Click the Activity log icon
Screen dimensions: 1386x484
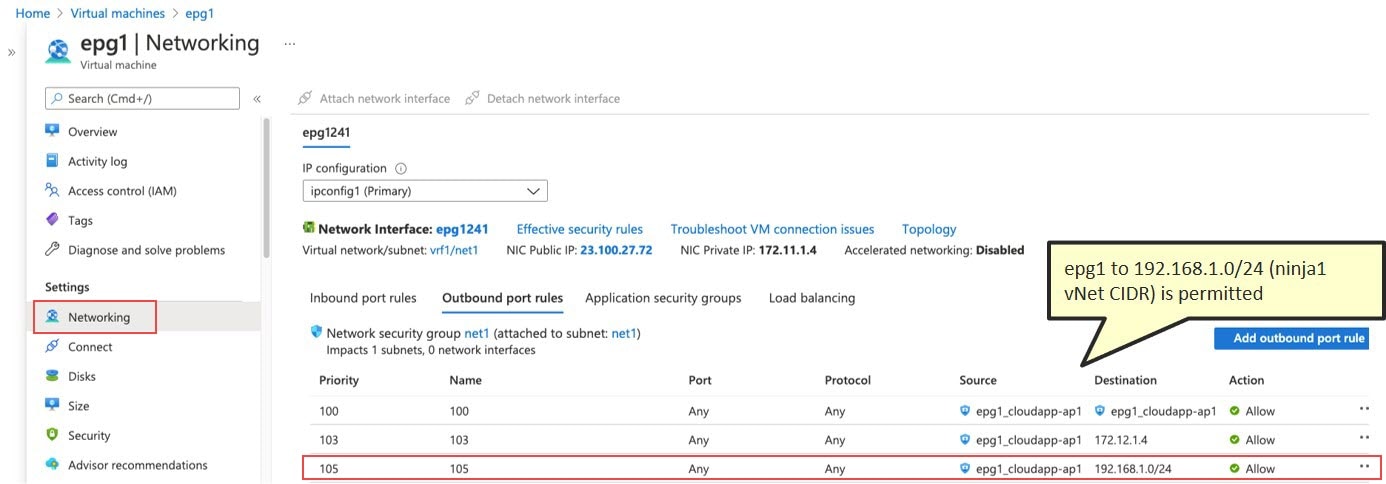tap(53, 161)
